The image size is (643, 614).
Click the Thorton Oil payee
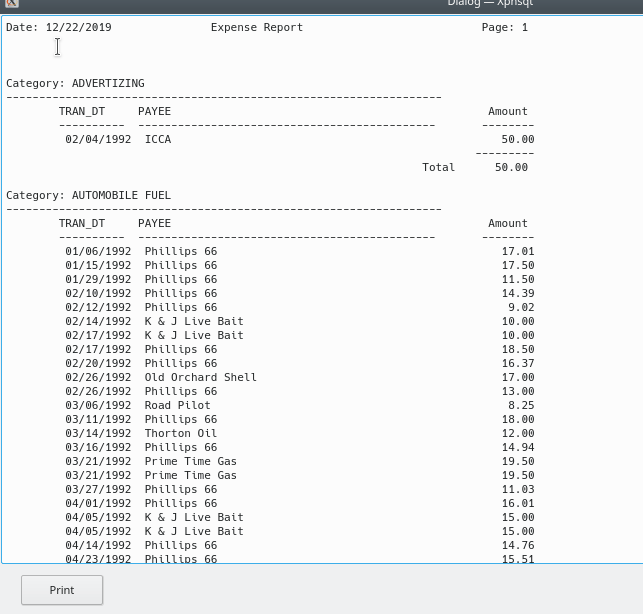[181, 433]
